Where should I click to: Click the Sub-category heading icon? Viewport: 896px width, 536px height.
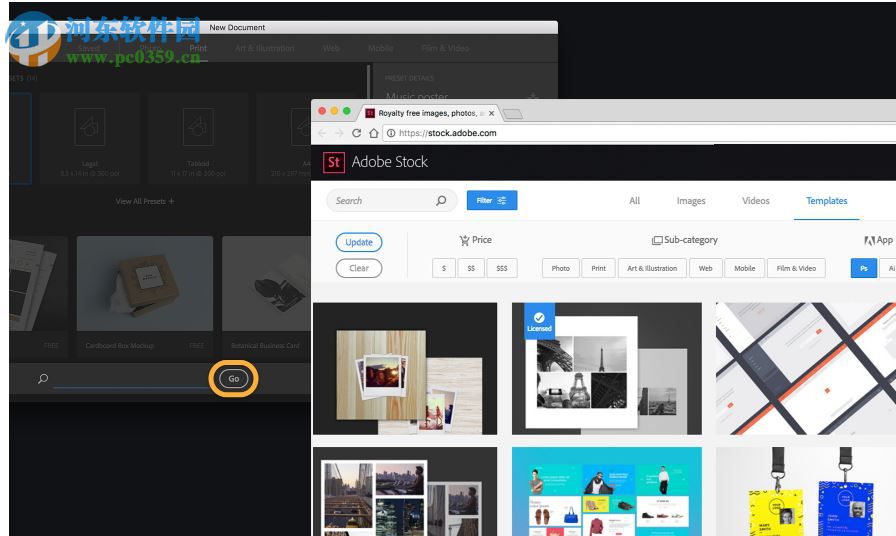(x=657, y=241)
